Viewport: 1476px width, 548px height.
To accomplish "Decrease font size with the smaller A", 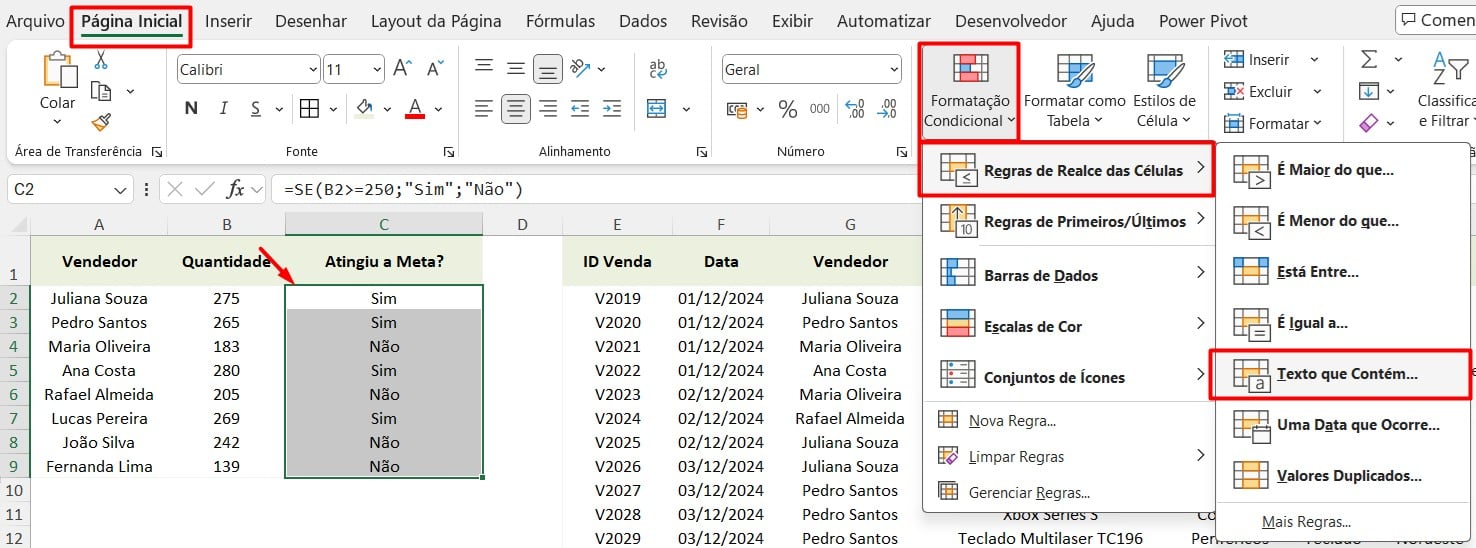I will (x=435, y=69).
